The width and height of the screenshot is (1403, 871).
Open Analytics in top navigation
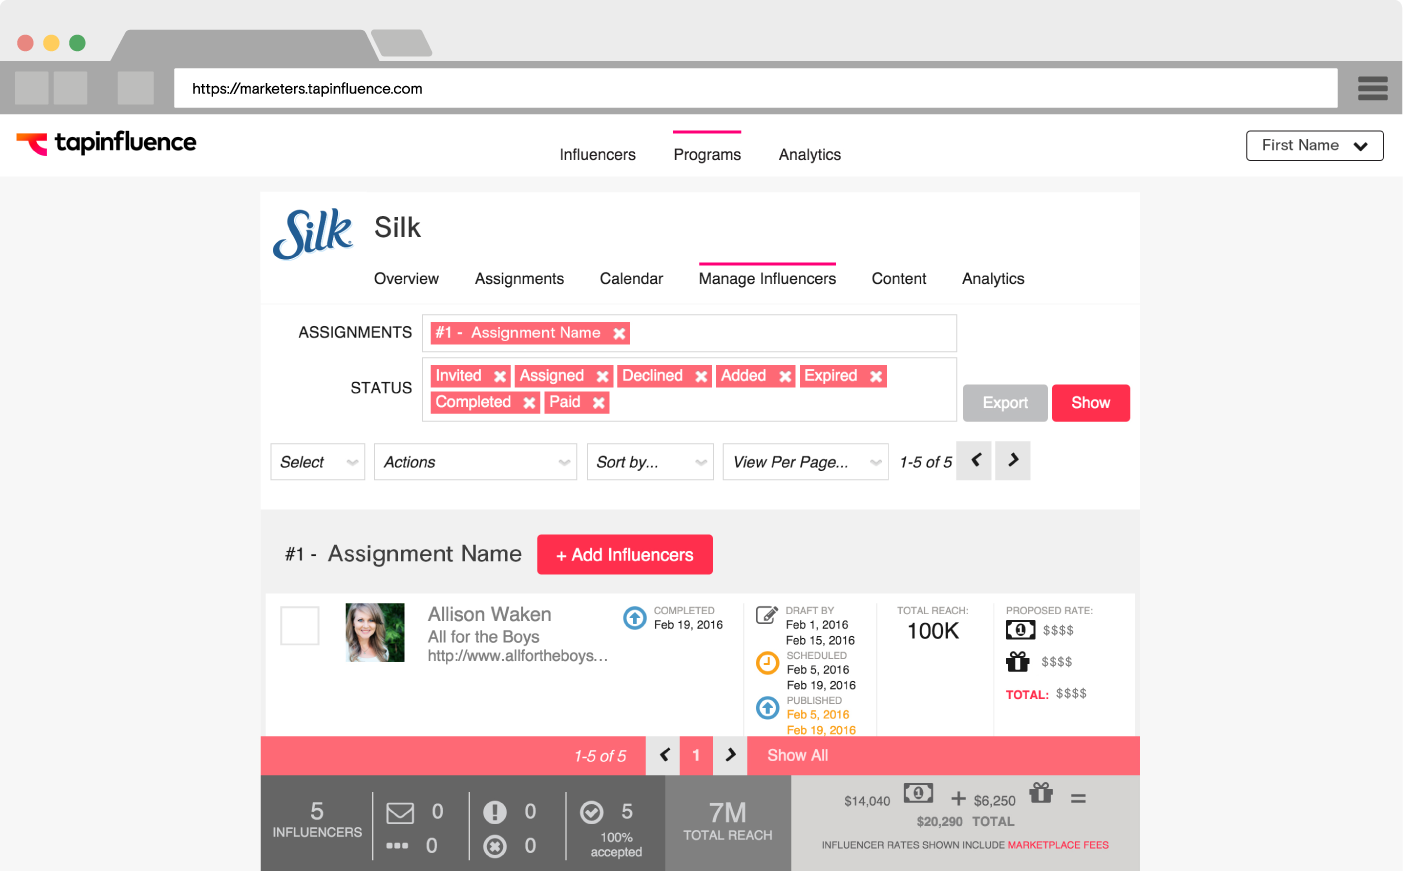pyautogui.click(x=810, y=155)
